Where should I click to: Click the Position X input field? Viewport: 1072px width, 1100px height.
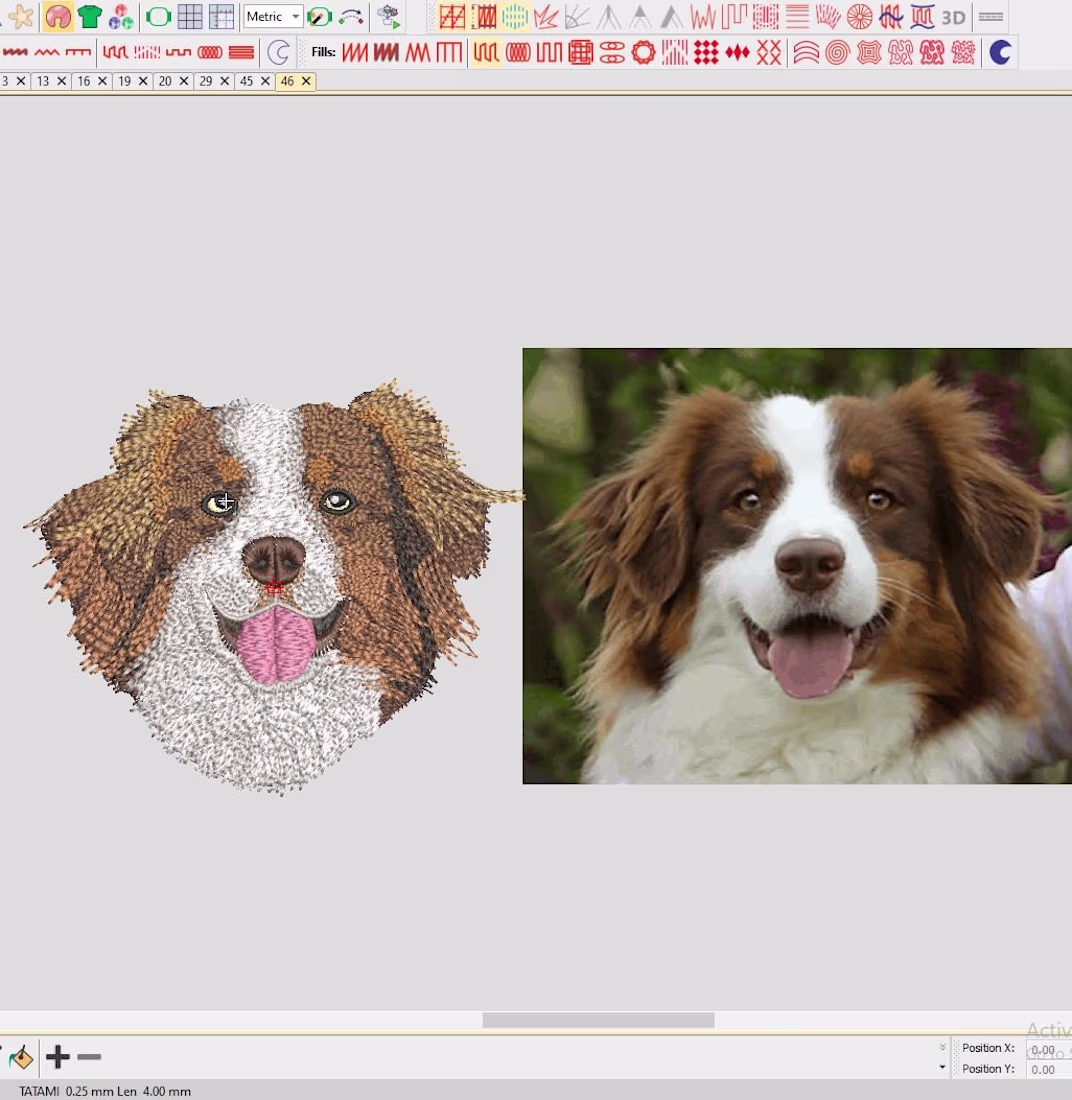pos(1047,1049)
